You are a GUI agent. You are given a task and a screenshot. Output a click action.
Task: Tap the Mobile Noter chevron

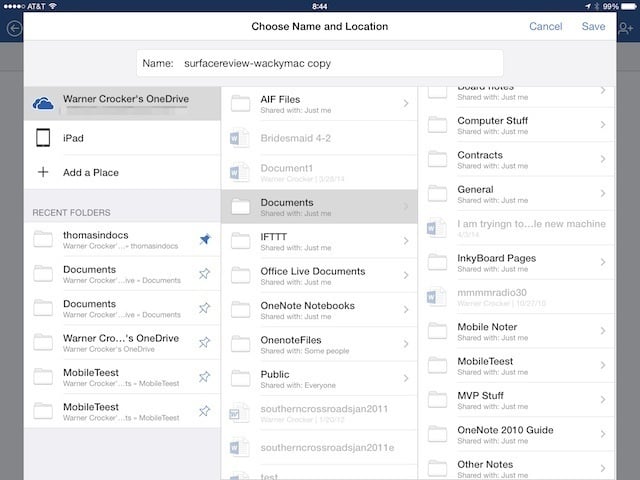(603, 331)
